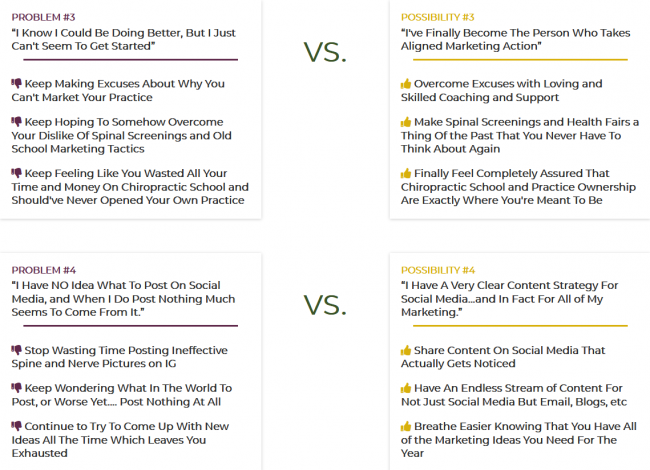The image size is (650, 470).
Task: Click thumbs-down icon beside 'Keep Feeling Like You Wasted'
Action: click(16, 173)
